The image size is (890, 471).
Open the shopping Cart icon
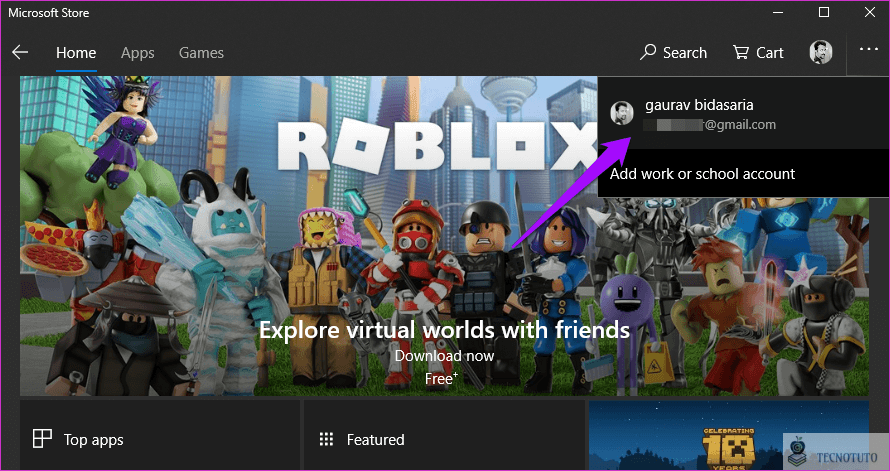pos(741,52)
